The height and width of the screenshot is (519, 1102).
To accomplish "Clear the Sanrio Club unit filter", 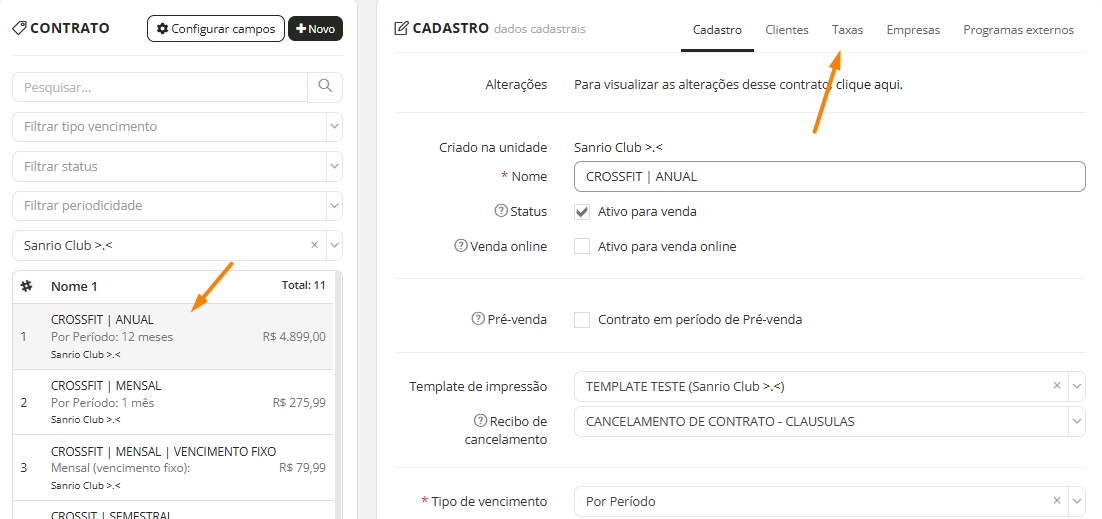I will click(314, 245).
